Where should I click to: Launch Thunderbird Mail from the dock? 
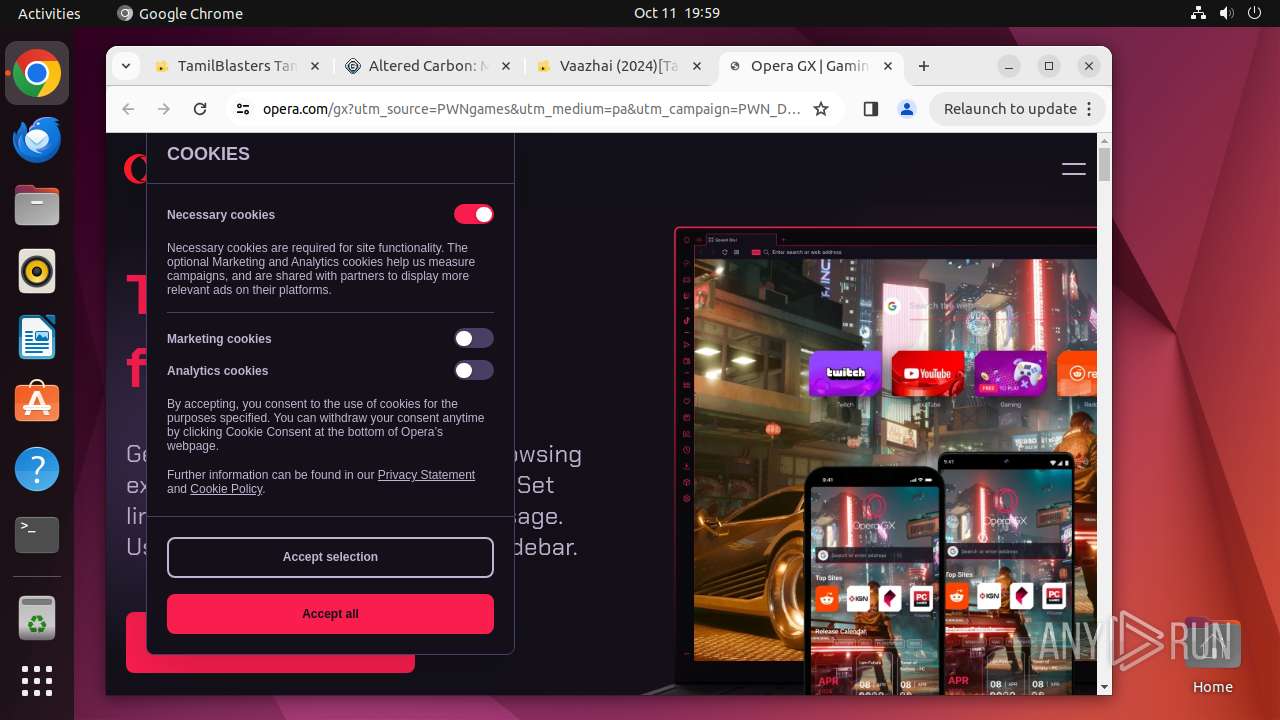pyautogui.click(x=37, y=139)
